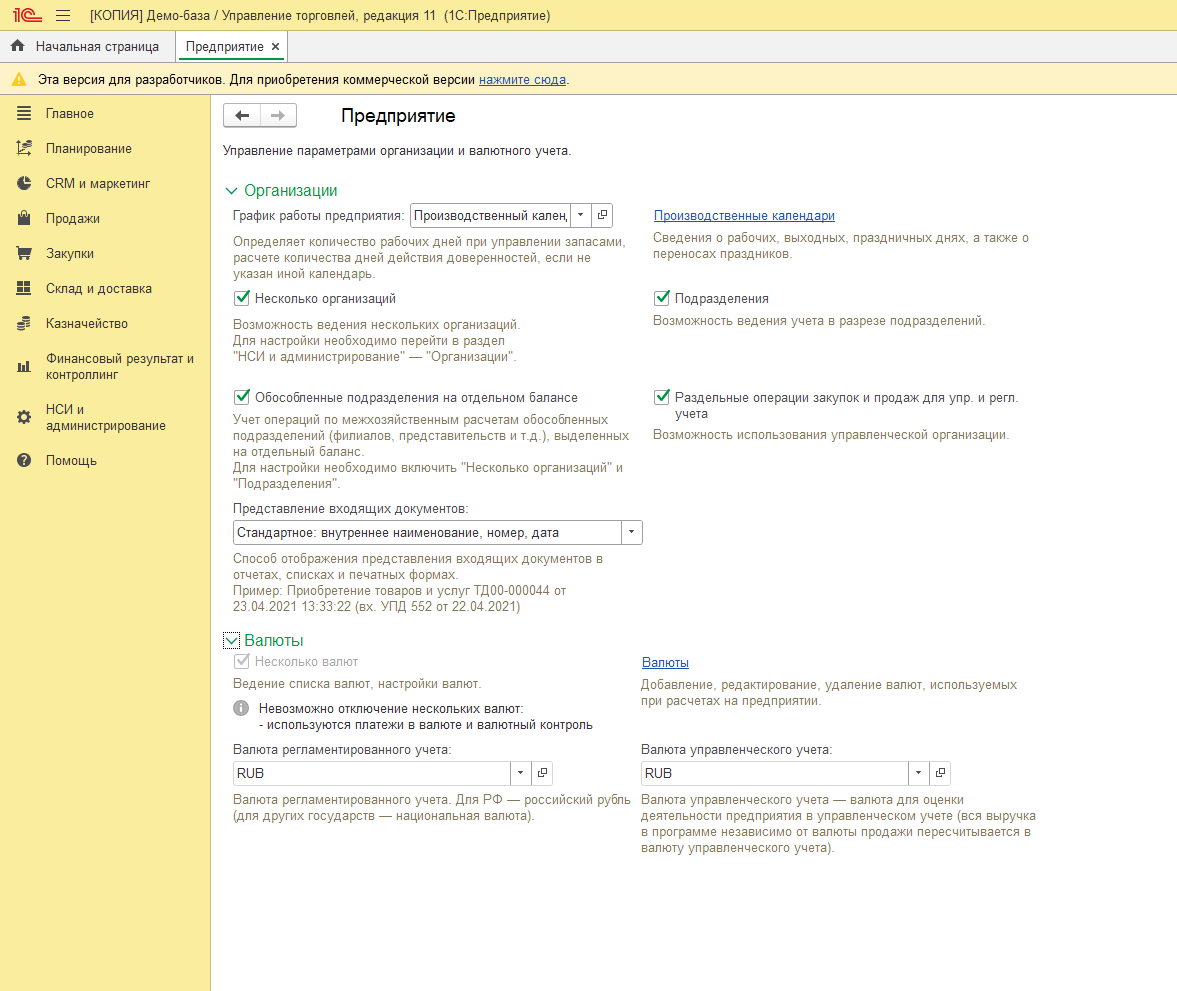Open the Планирование section
The image size is (1177, 991).
[89, 149]
